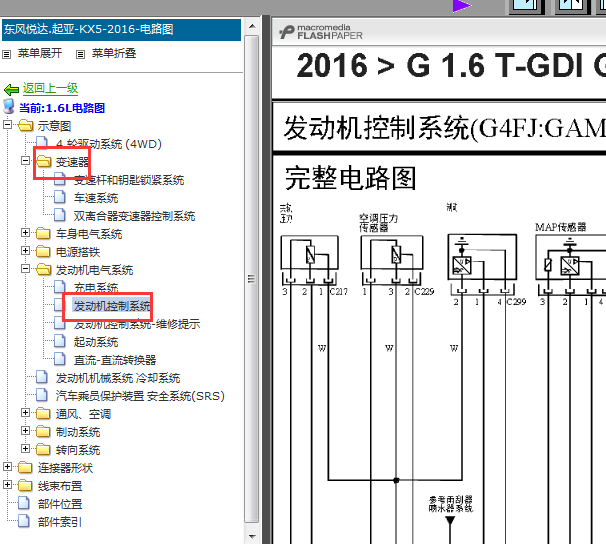Click the 部件索引 document icon

click(x=24, y=521)
